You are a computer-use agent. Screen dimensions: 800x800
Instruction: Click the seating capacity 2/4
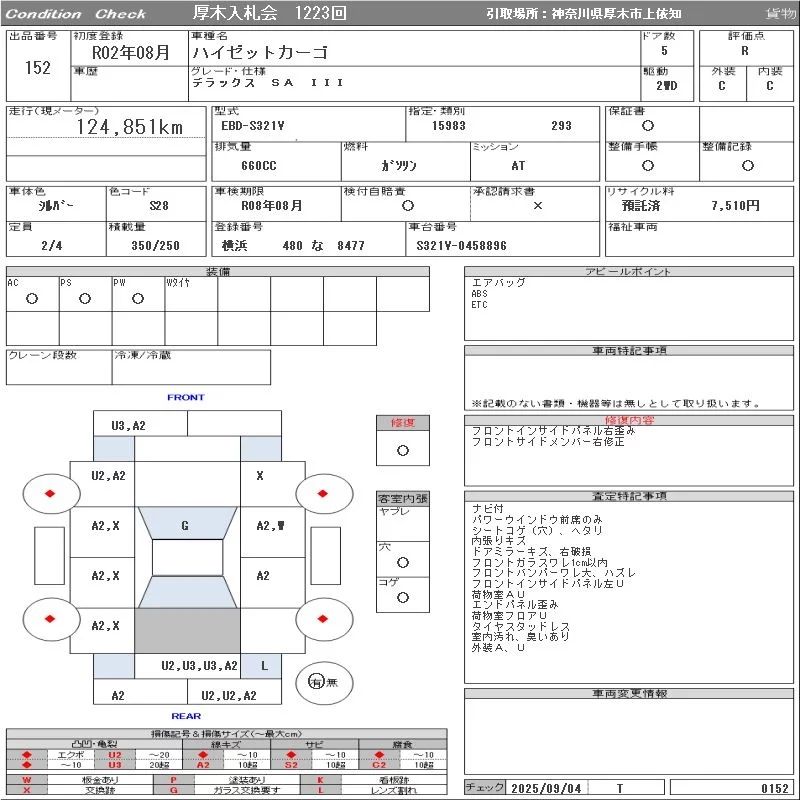(52, 246)
